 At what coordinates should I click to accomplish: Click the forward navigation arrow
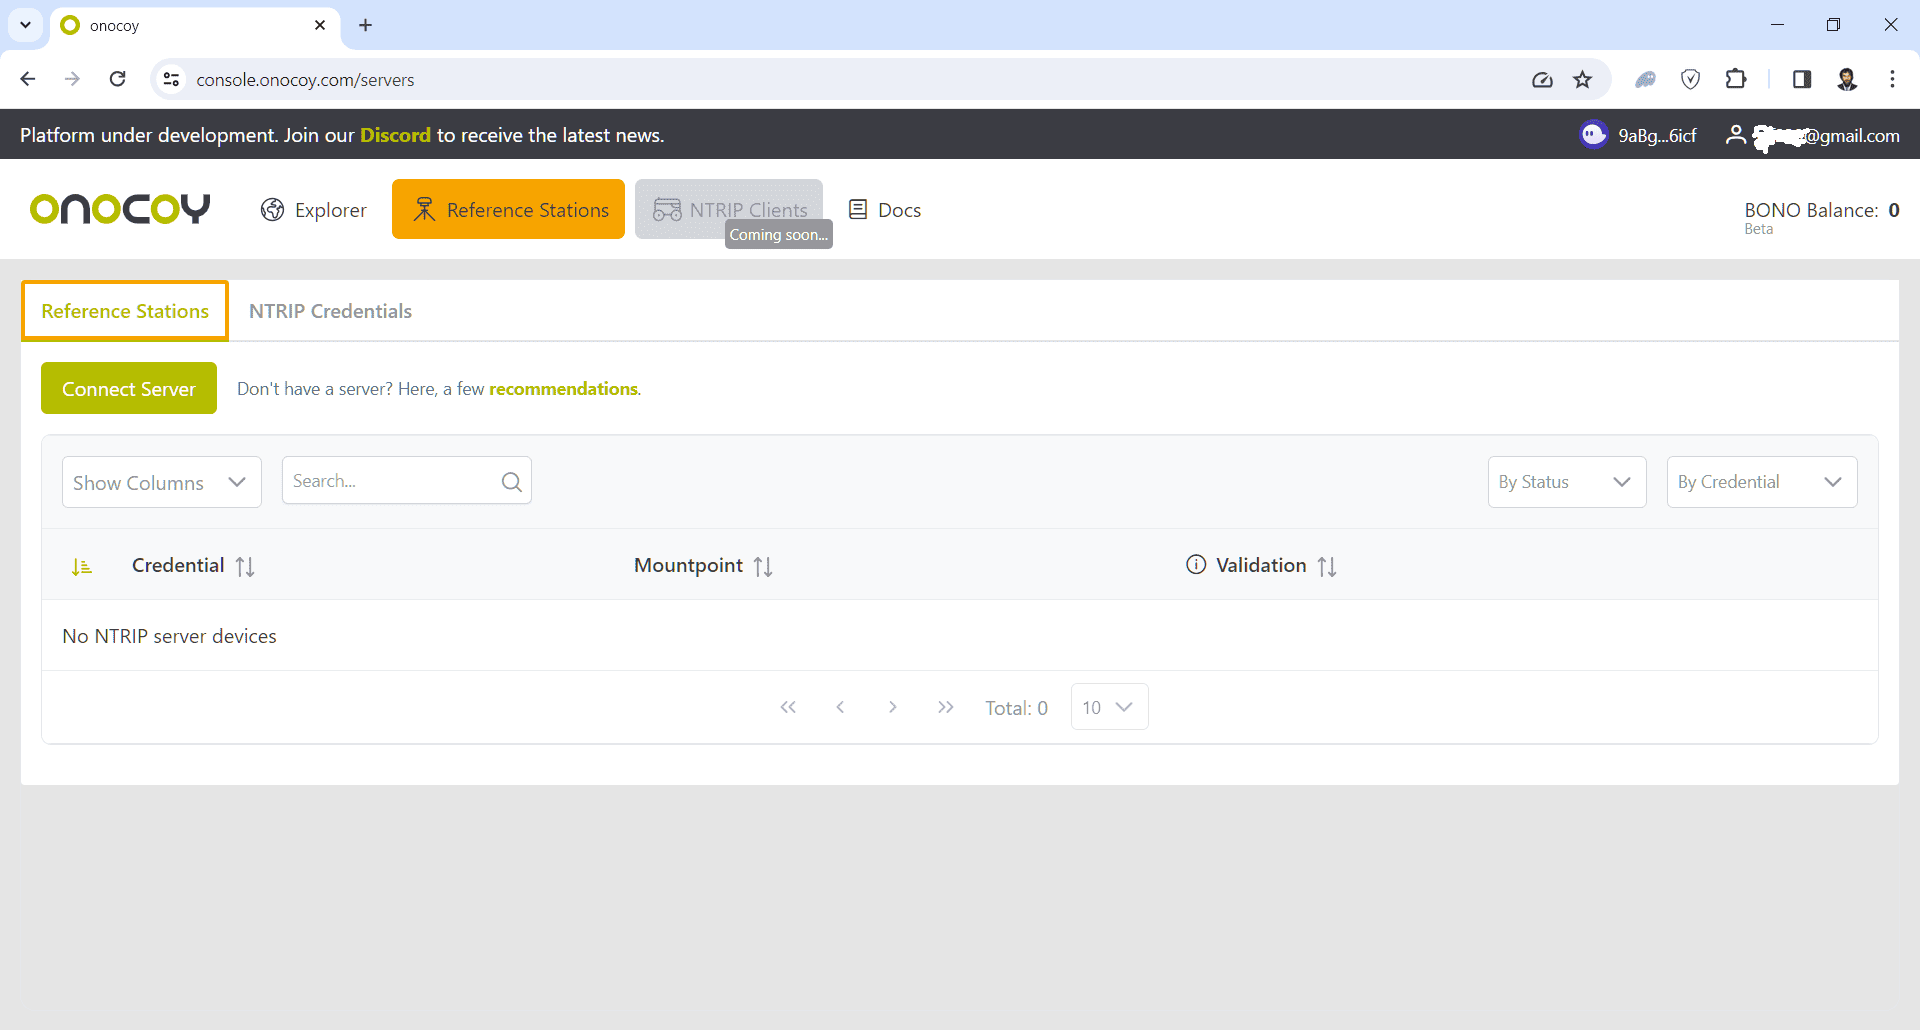[x=72, y=79]
